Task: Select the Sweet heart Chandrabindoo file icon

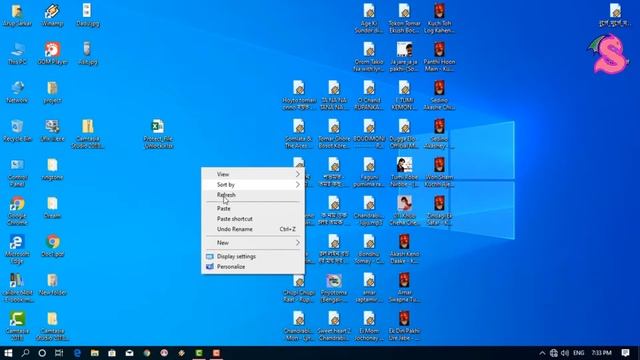Action: click(x=334, y=326)
